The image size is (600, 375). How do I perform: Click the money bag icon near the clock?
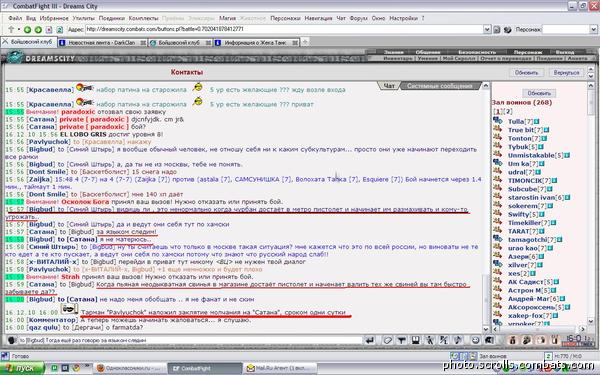513,340
